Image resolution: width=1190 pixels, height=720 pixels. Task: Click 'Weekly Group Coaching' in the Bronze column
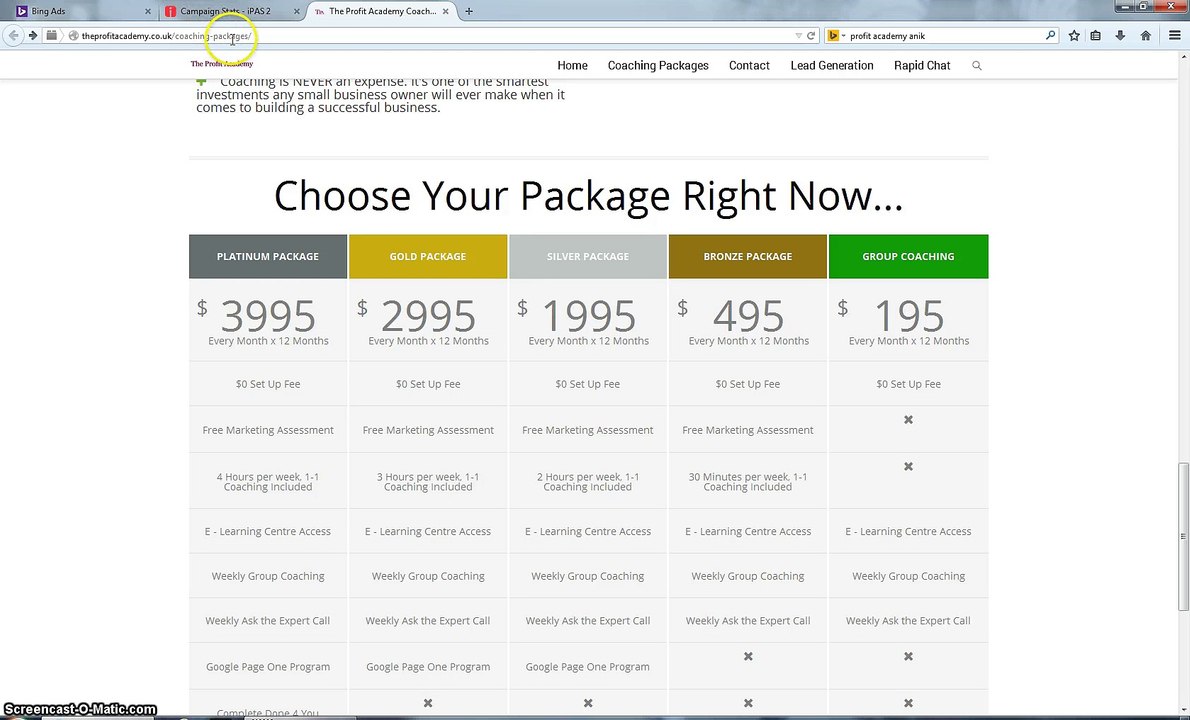748,576
